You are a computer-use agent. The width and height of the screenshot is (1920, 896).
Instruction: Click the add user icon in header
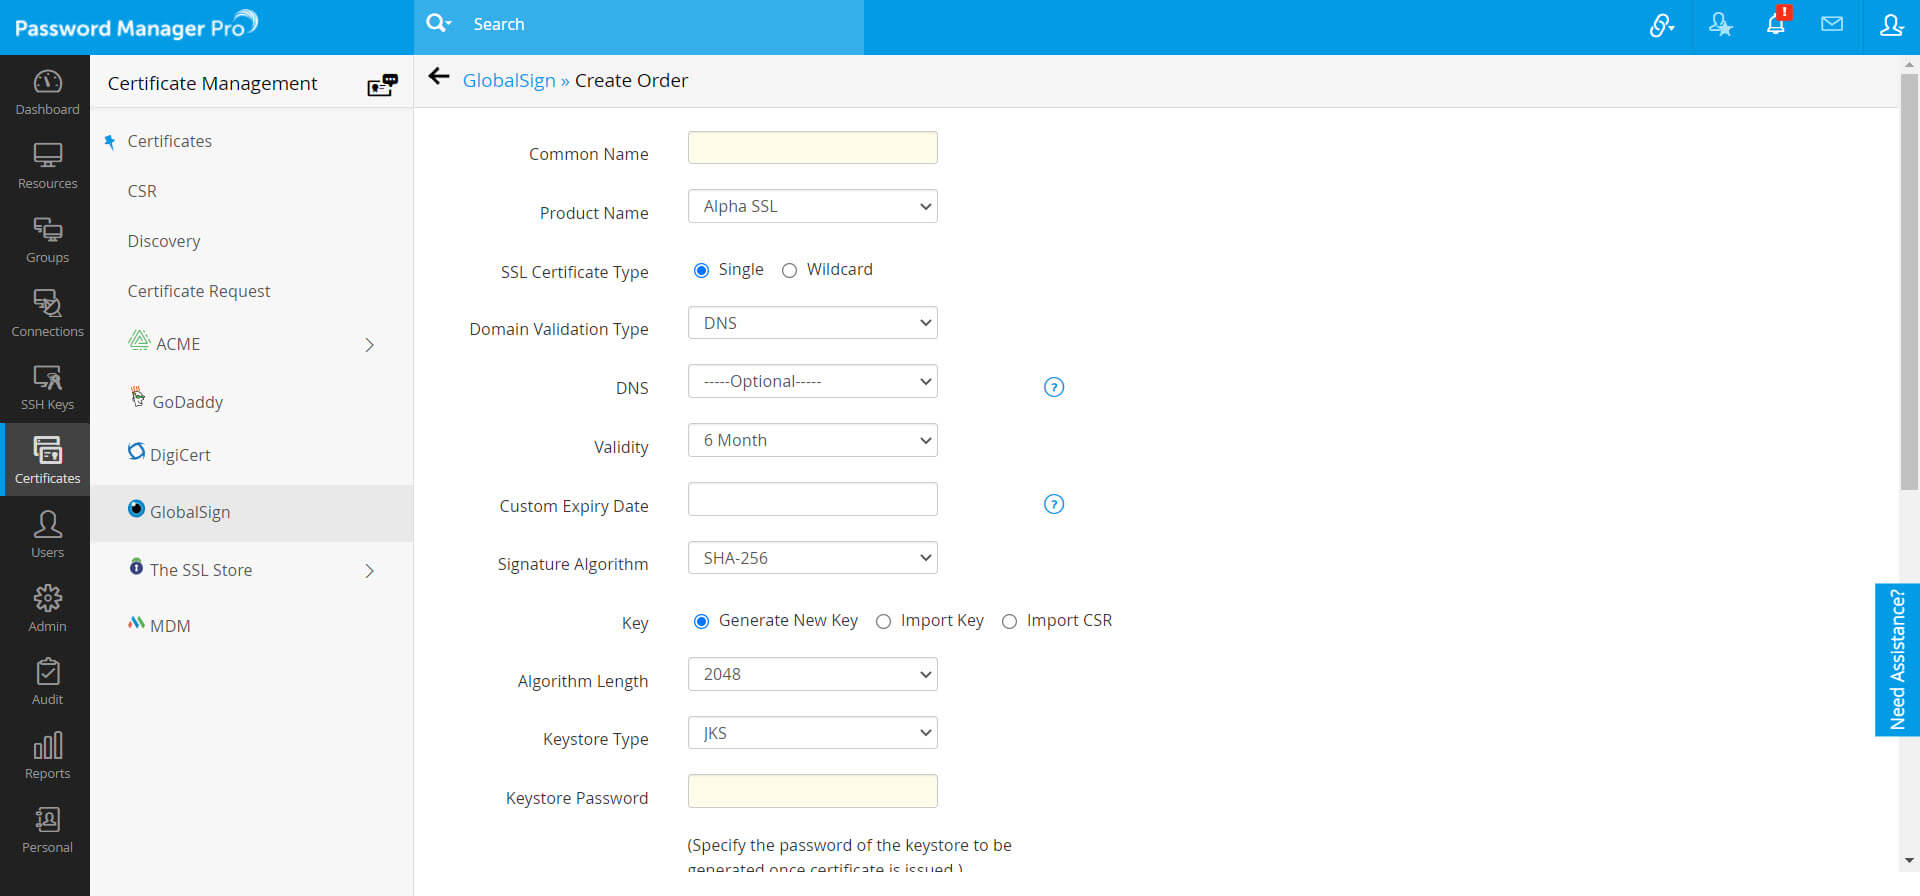1720,25
